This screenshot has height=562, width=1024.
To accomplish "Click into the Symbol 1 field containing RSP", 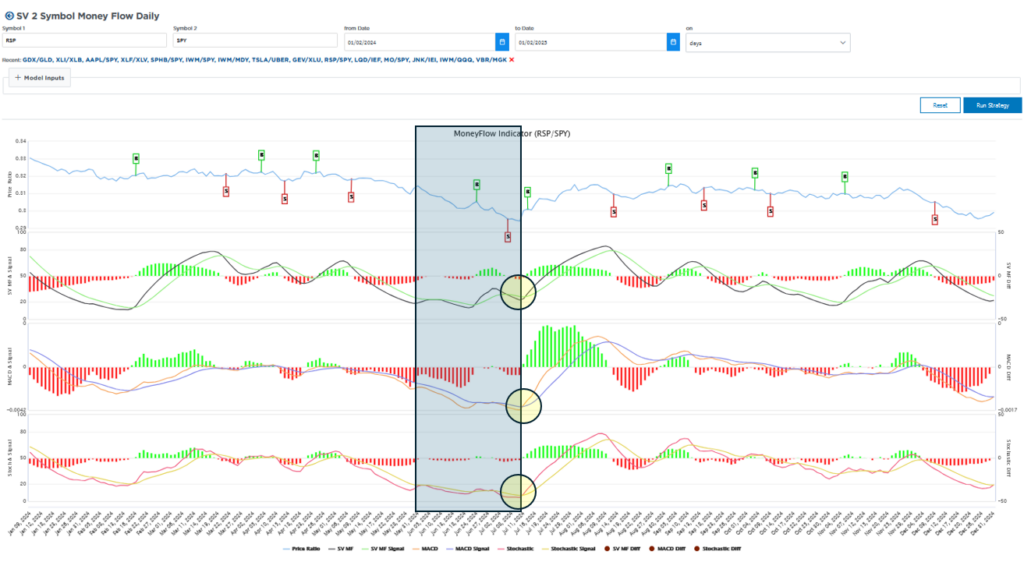I will coord(84,40).
